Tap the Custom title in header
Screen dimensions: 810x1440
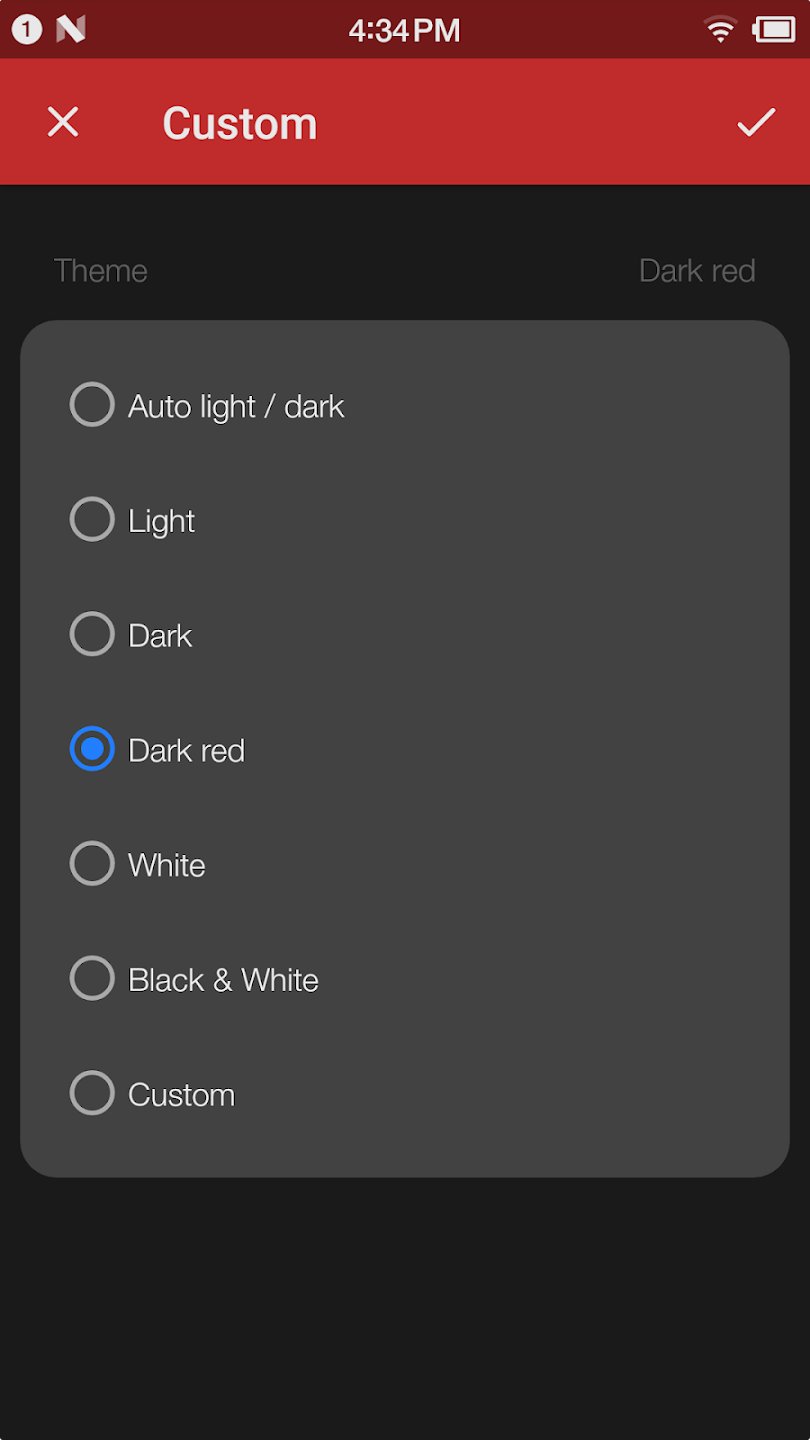pyautogui.click(x=240, y=123)
